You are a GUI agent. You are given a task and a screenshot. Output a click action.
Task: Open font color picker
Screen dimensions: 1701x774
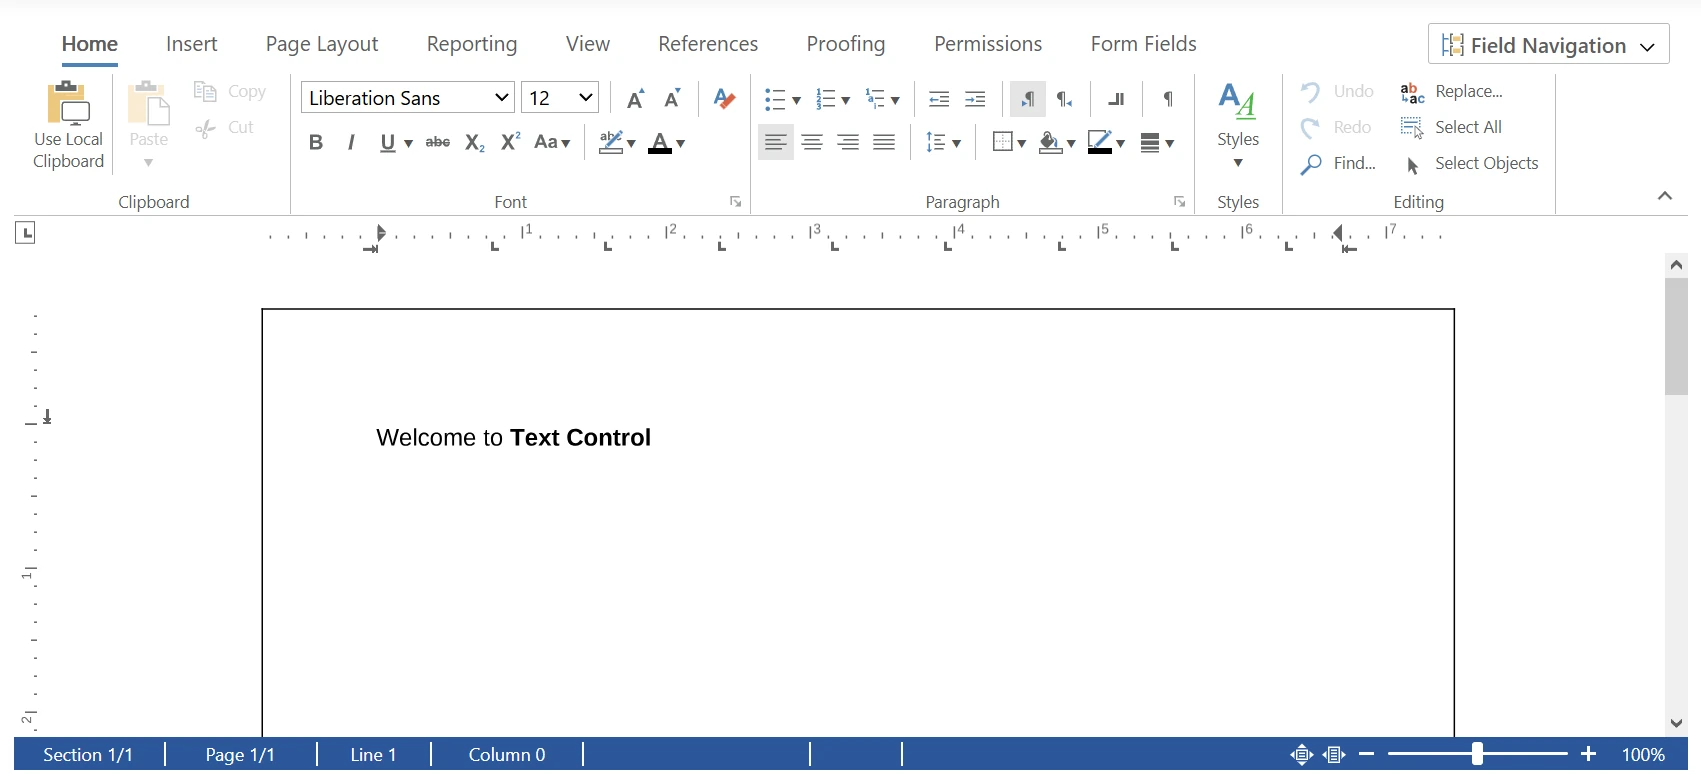666,143
